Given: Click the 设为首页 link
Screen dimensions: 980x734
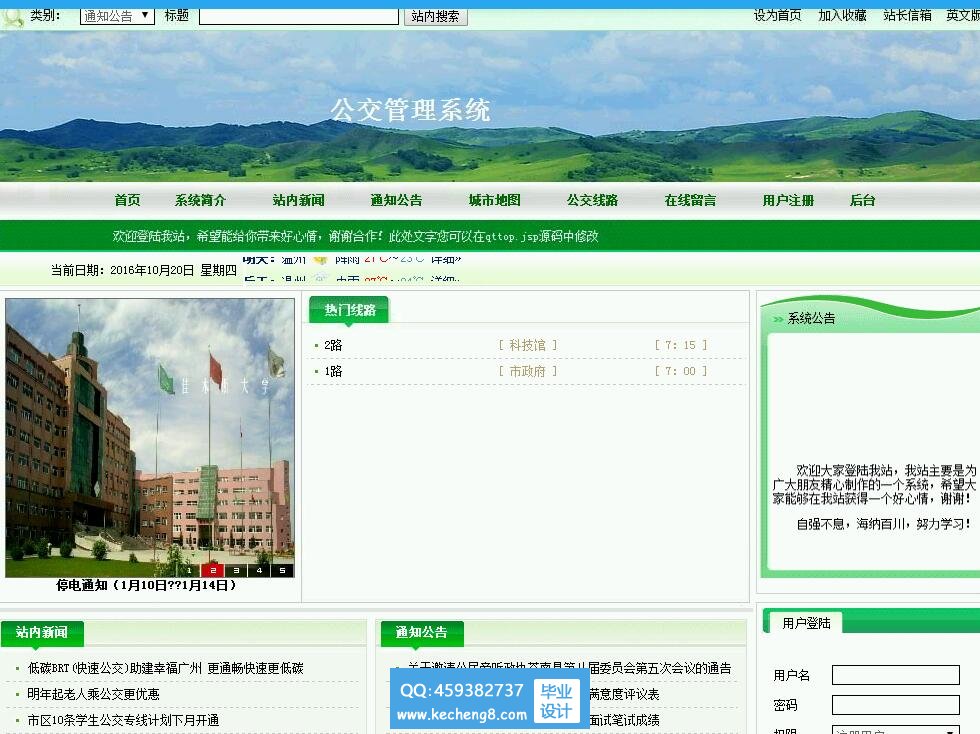Looking at the screenshot, I should 778,16.
